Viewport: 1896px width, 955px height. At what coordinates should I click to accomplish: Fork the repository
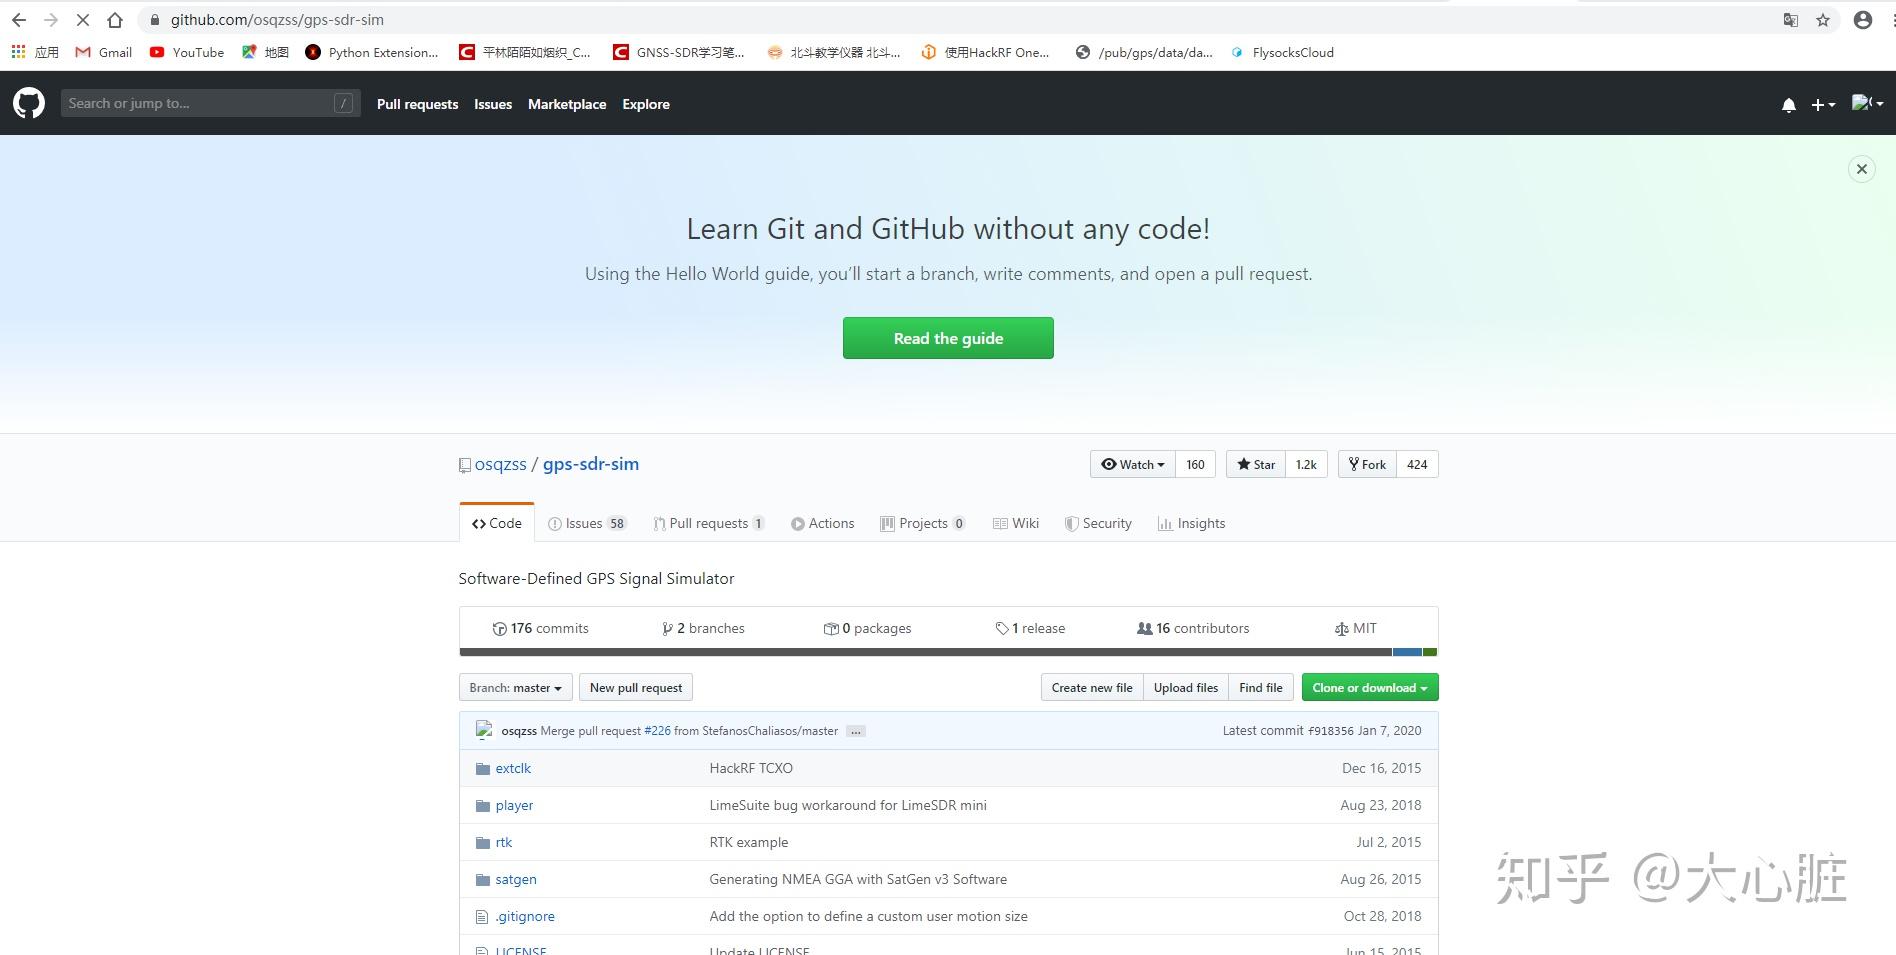tap(1367, 464)
